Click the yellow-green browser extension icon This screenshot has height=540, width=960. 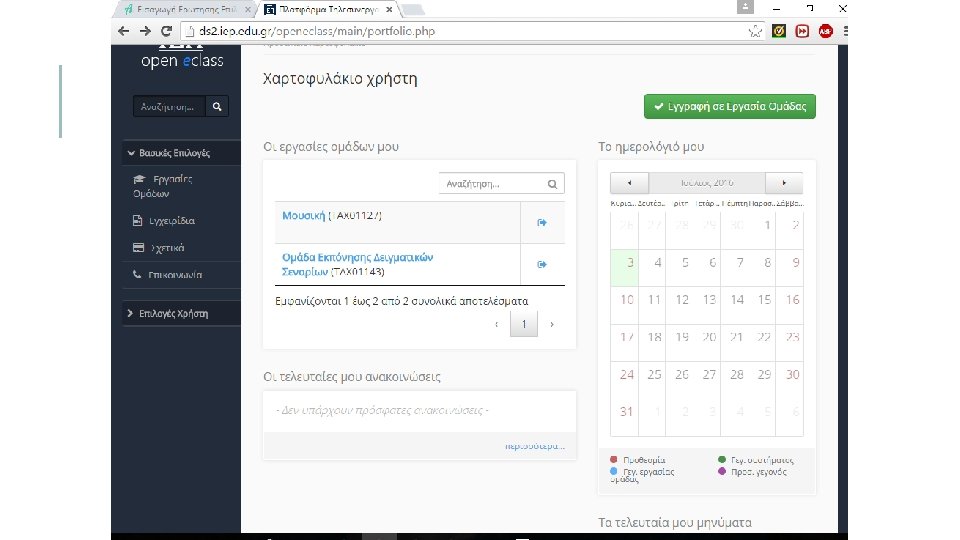pos(779,31)
